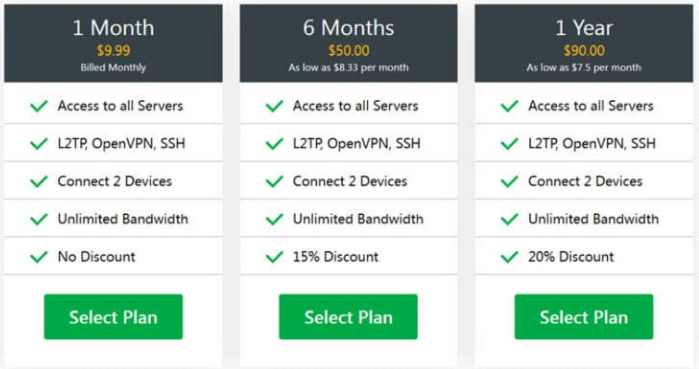The height and width of the screenshot is (369, 699).
Task: Click the 1 Month plan header
Action: click(113, 43)
